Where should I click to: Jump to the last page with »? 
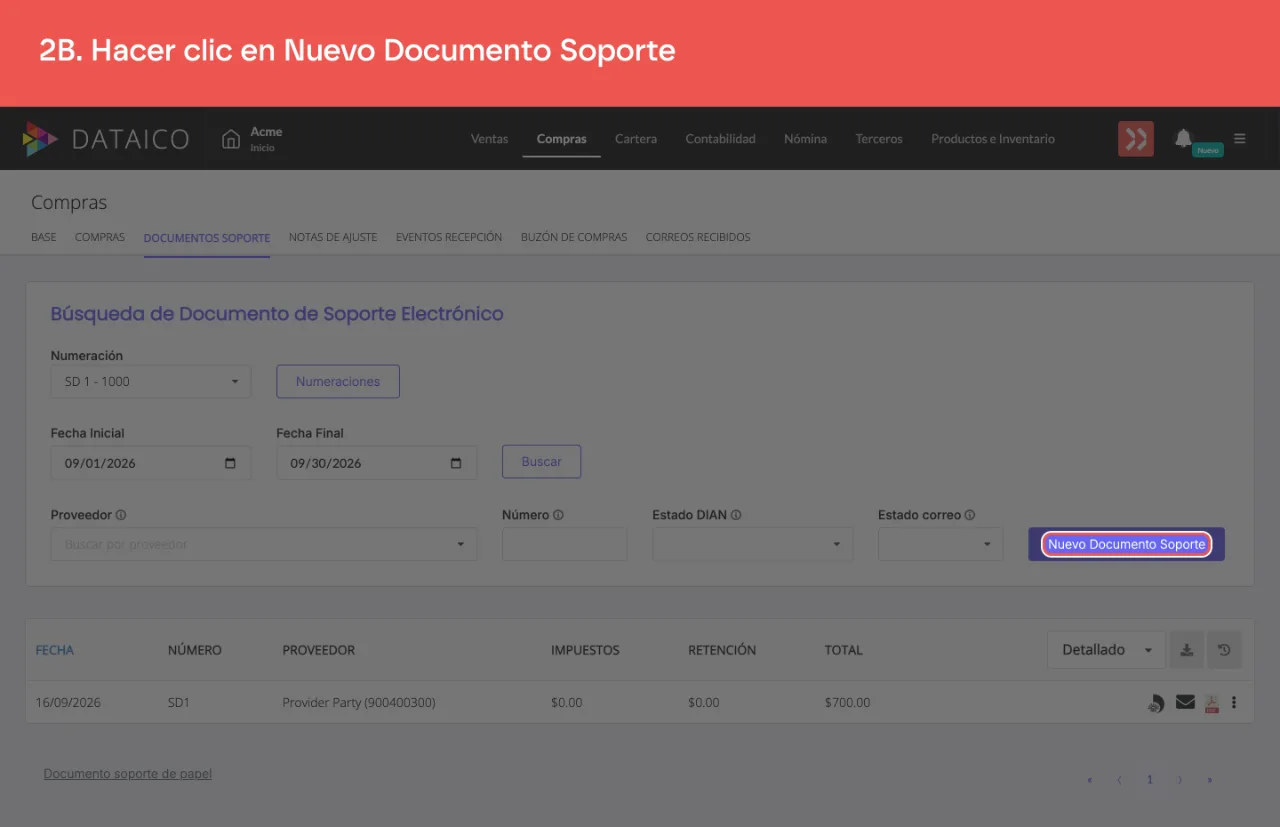coord(1210,780)
